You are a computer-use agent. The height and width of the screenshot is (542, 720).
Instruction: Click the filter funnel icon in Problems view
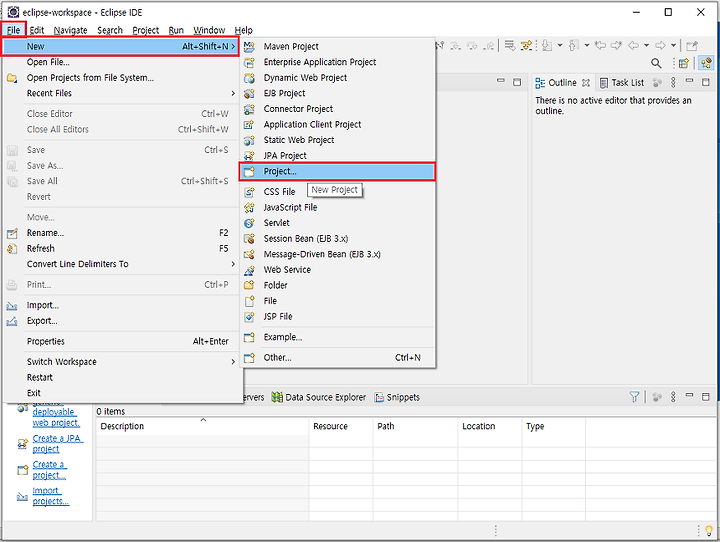click(634, 396)
